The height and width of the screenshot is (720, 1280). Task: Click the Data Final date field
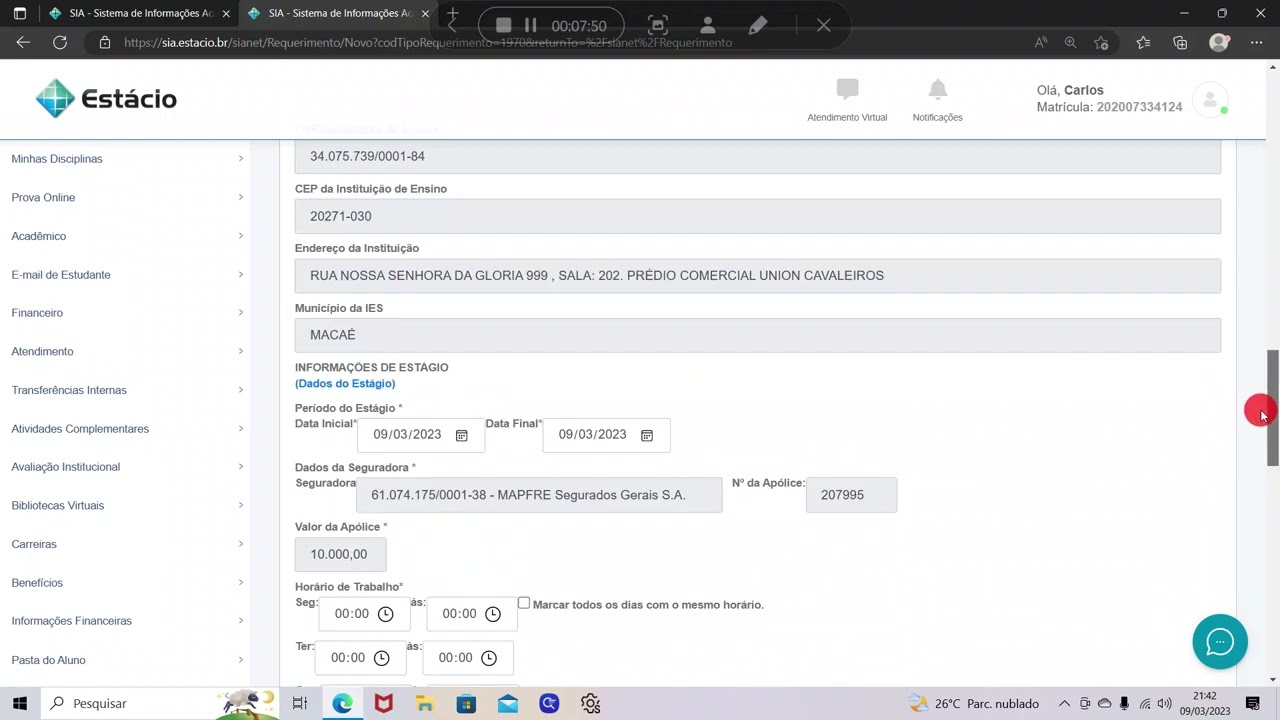click(606, 435)
